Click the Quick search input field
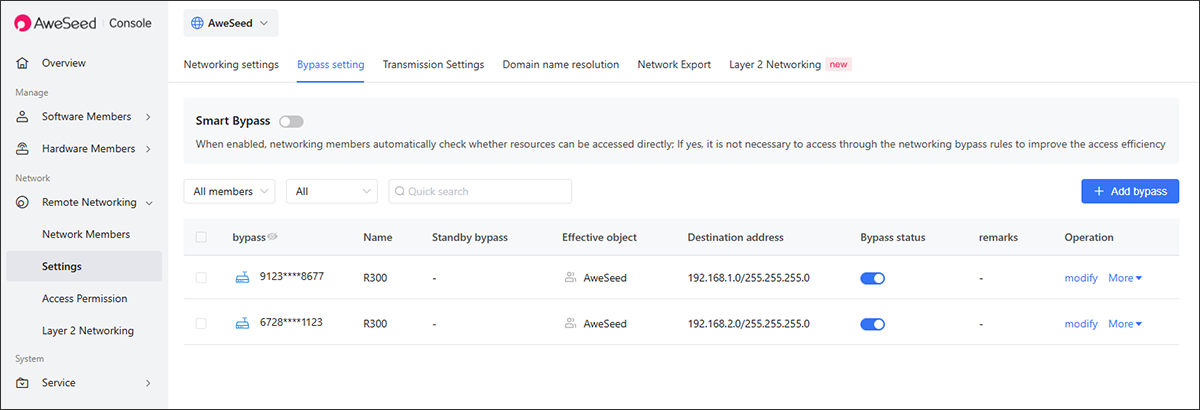 480,191
